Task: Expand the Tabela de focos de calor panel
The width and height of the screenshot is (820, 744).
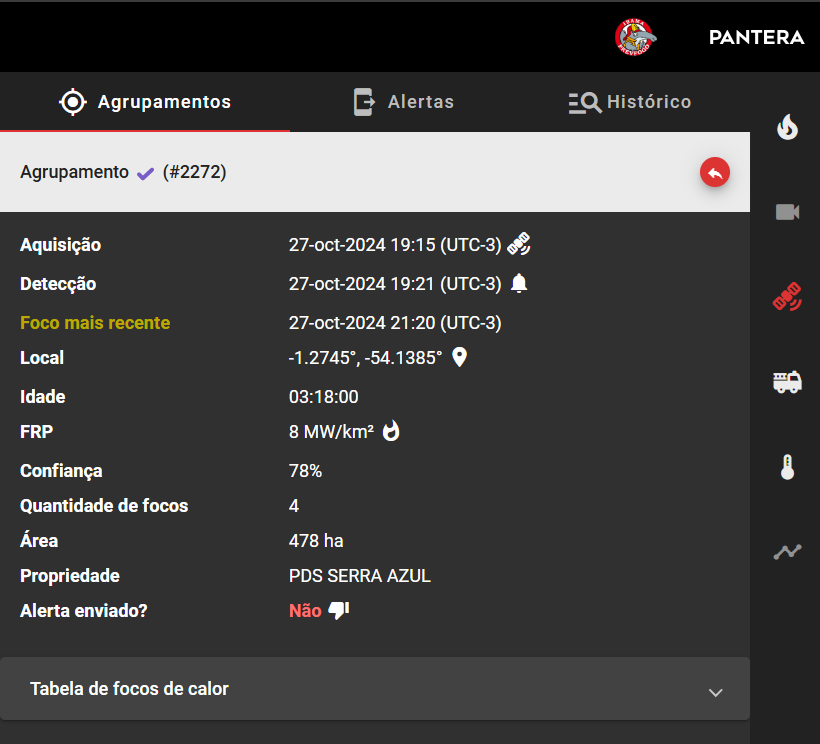Action: click(x=374, y=689)
